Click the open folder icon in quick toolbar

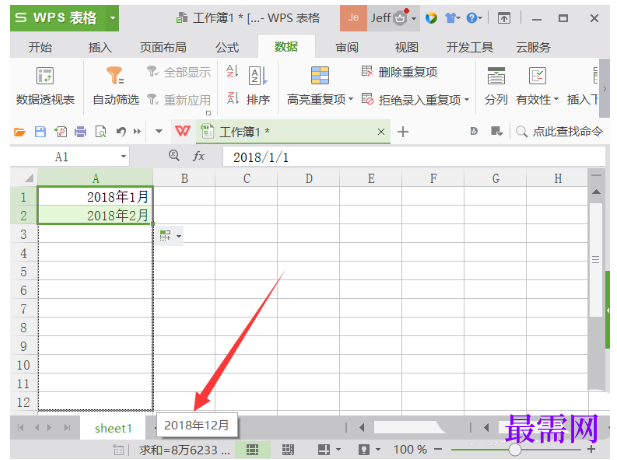pyautogui.click(x=20, y=131)
